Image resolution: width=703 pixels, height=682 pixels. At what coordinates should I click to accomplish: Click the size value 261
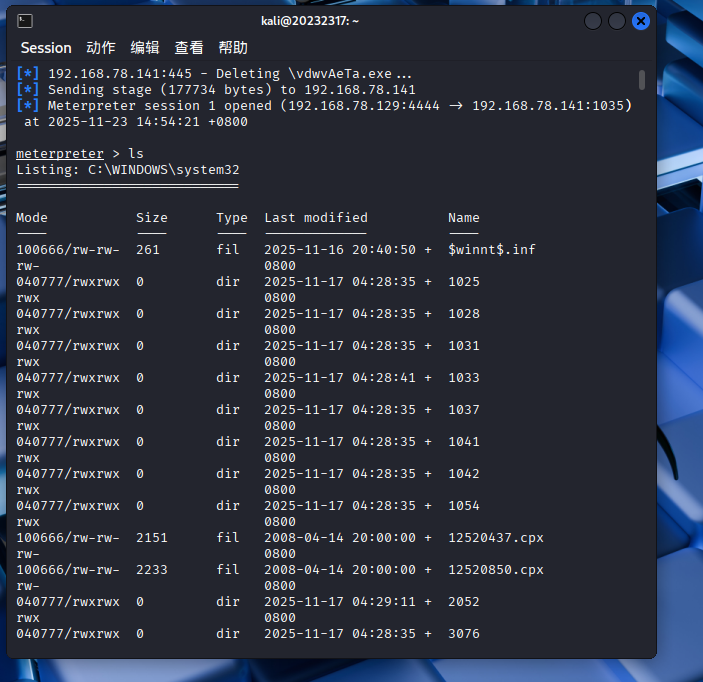pyautogui.click(x=148, y=250)
